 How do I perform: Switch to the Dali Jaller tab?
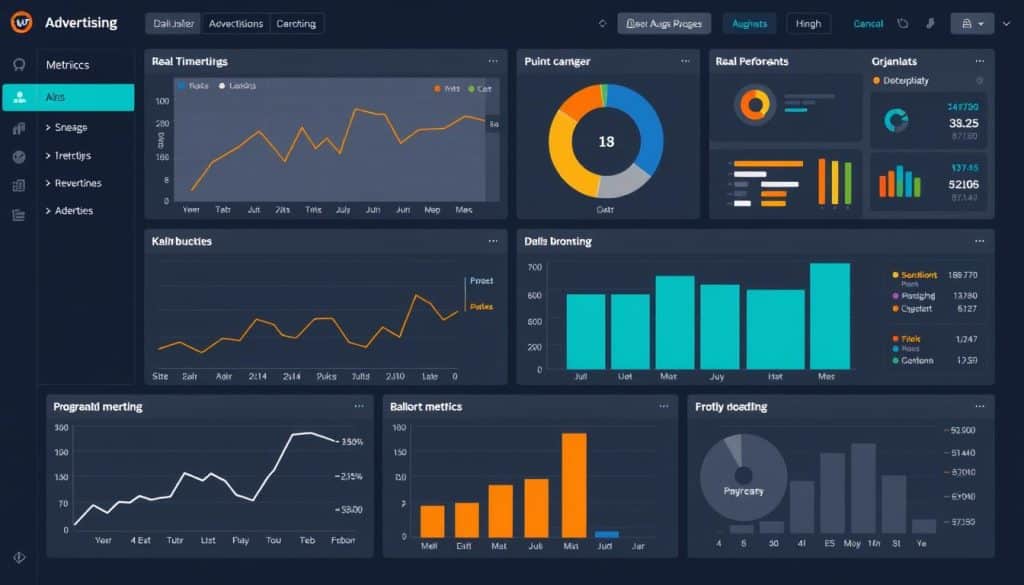click(x=174, y=24)
